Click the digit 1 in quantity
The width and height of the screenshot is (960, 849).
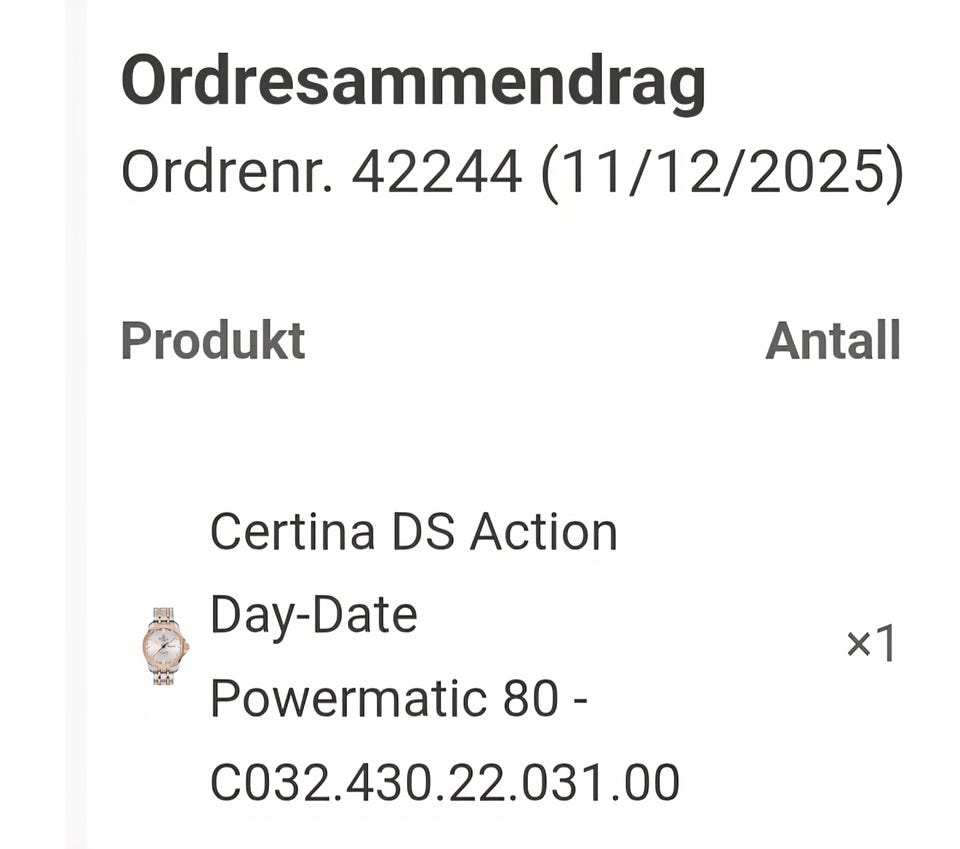pos(885,643)
